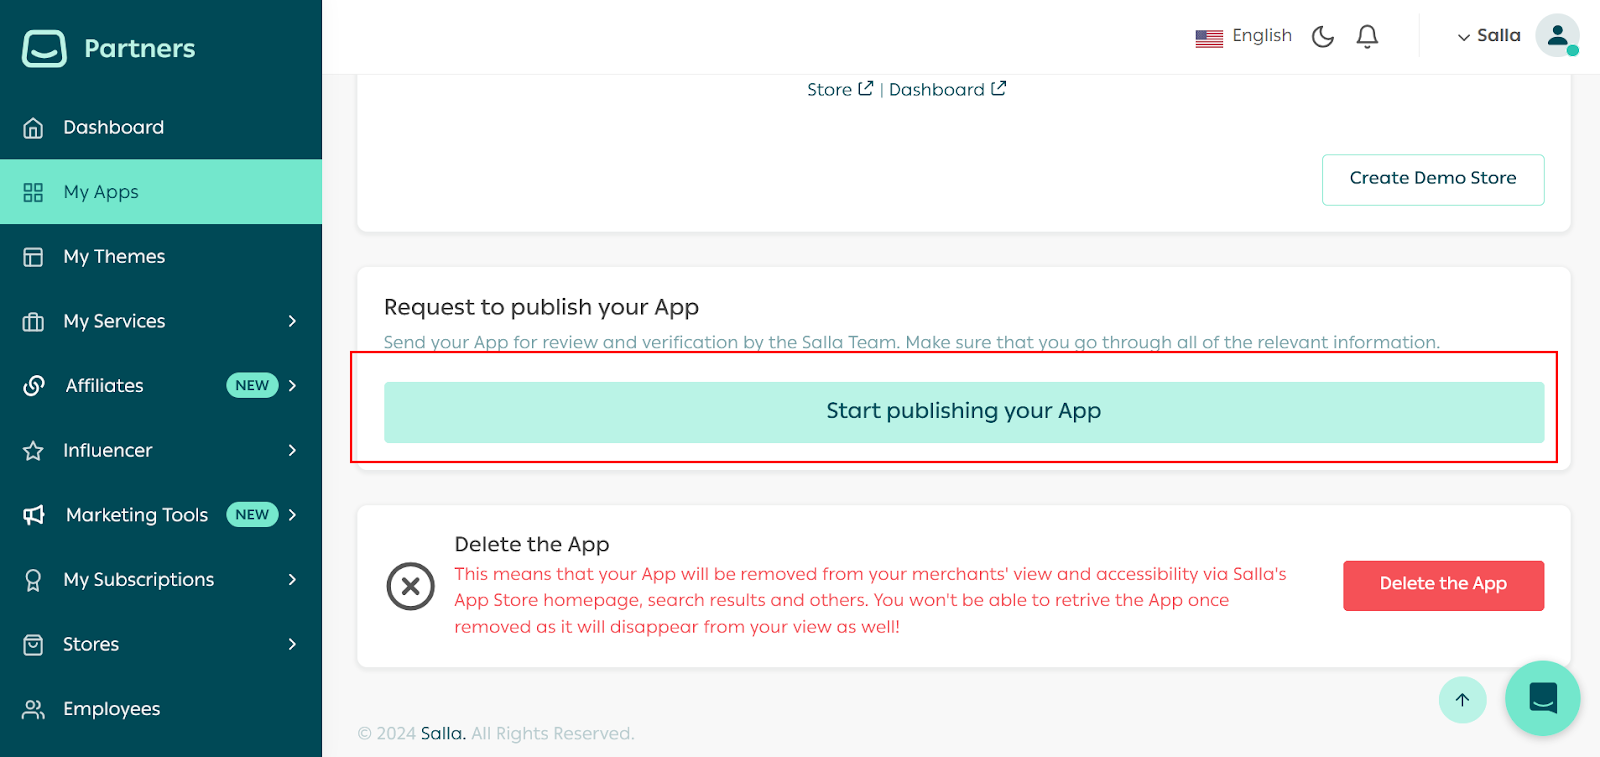Click the Store external link icon
This screenshot has width=1600, height=757.
pyautogui.click(x=865, y=89)
